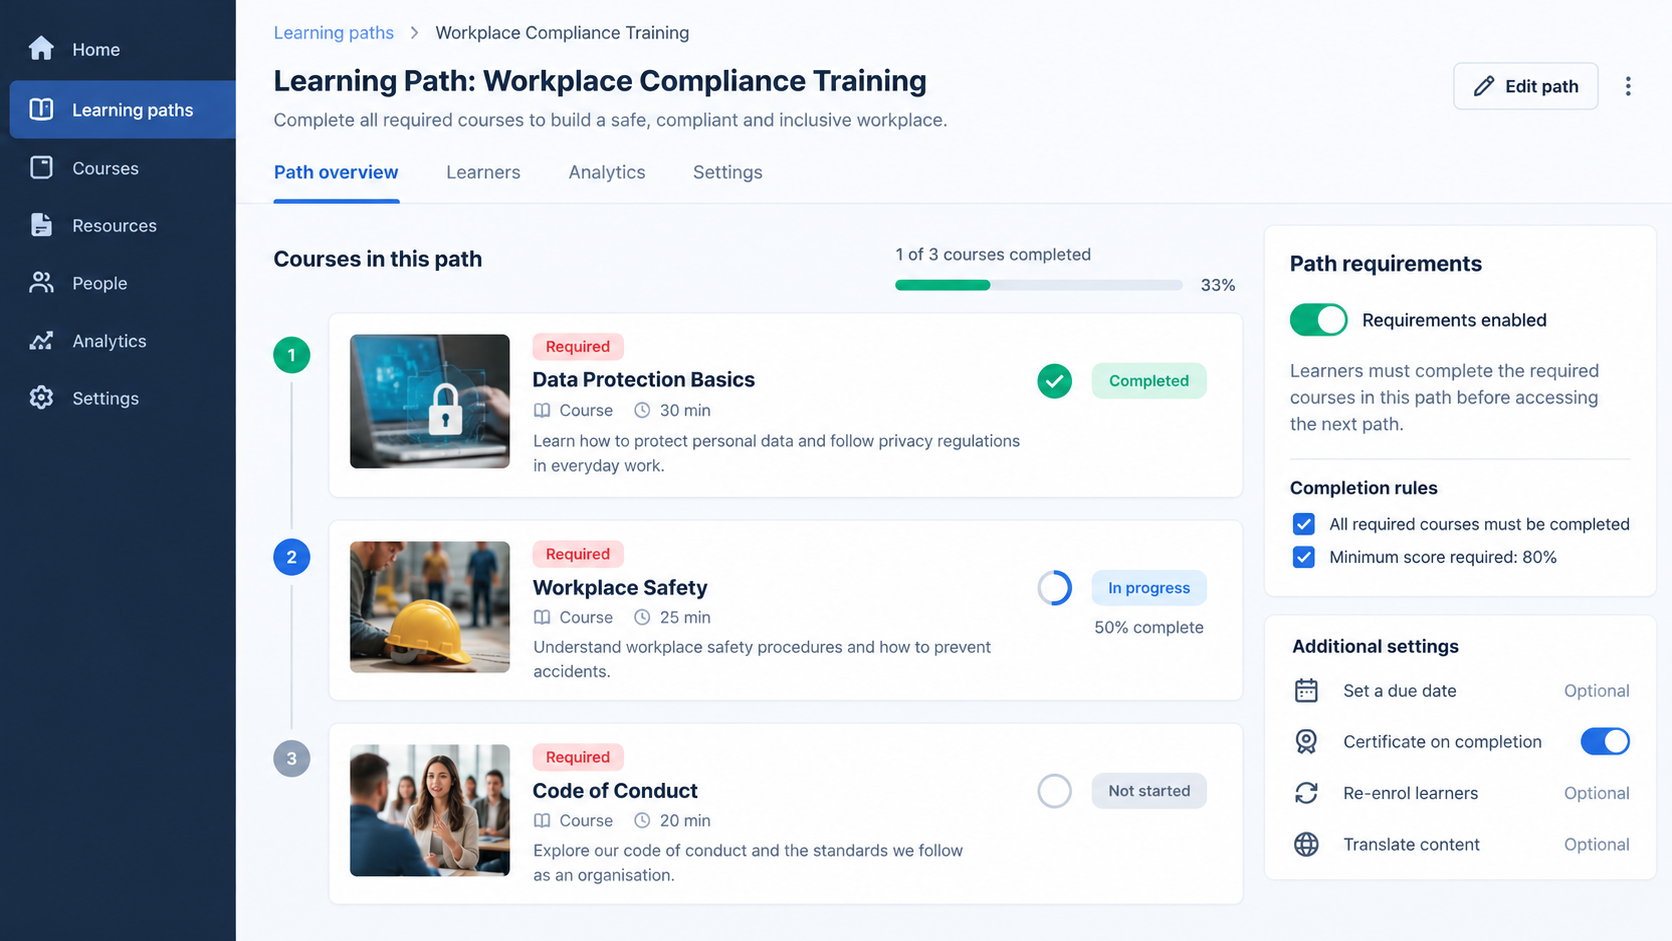Click the calendar icon beside Set a due date
This screenshot has height=941, width=1672.
click(1306, 690)
